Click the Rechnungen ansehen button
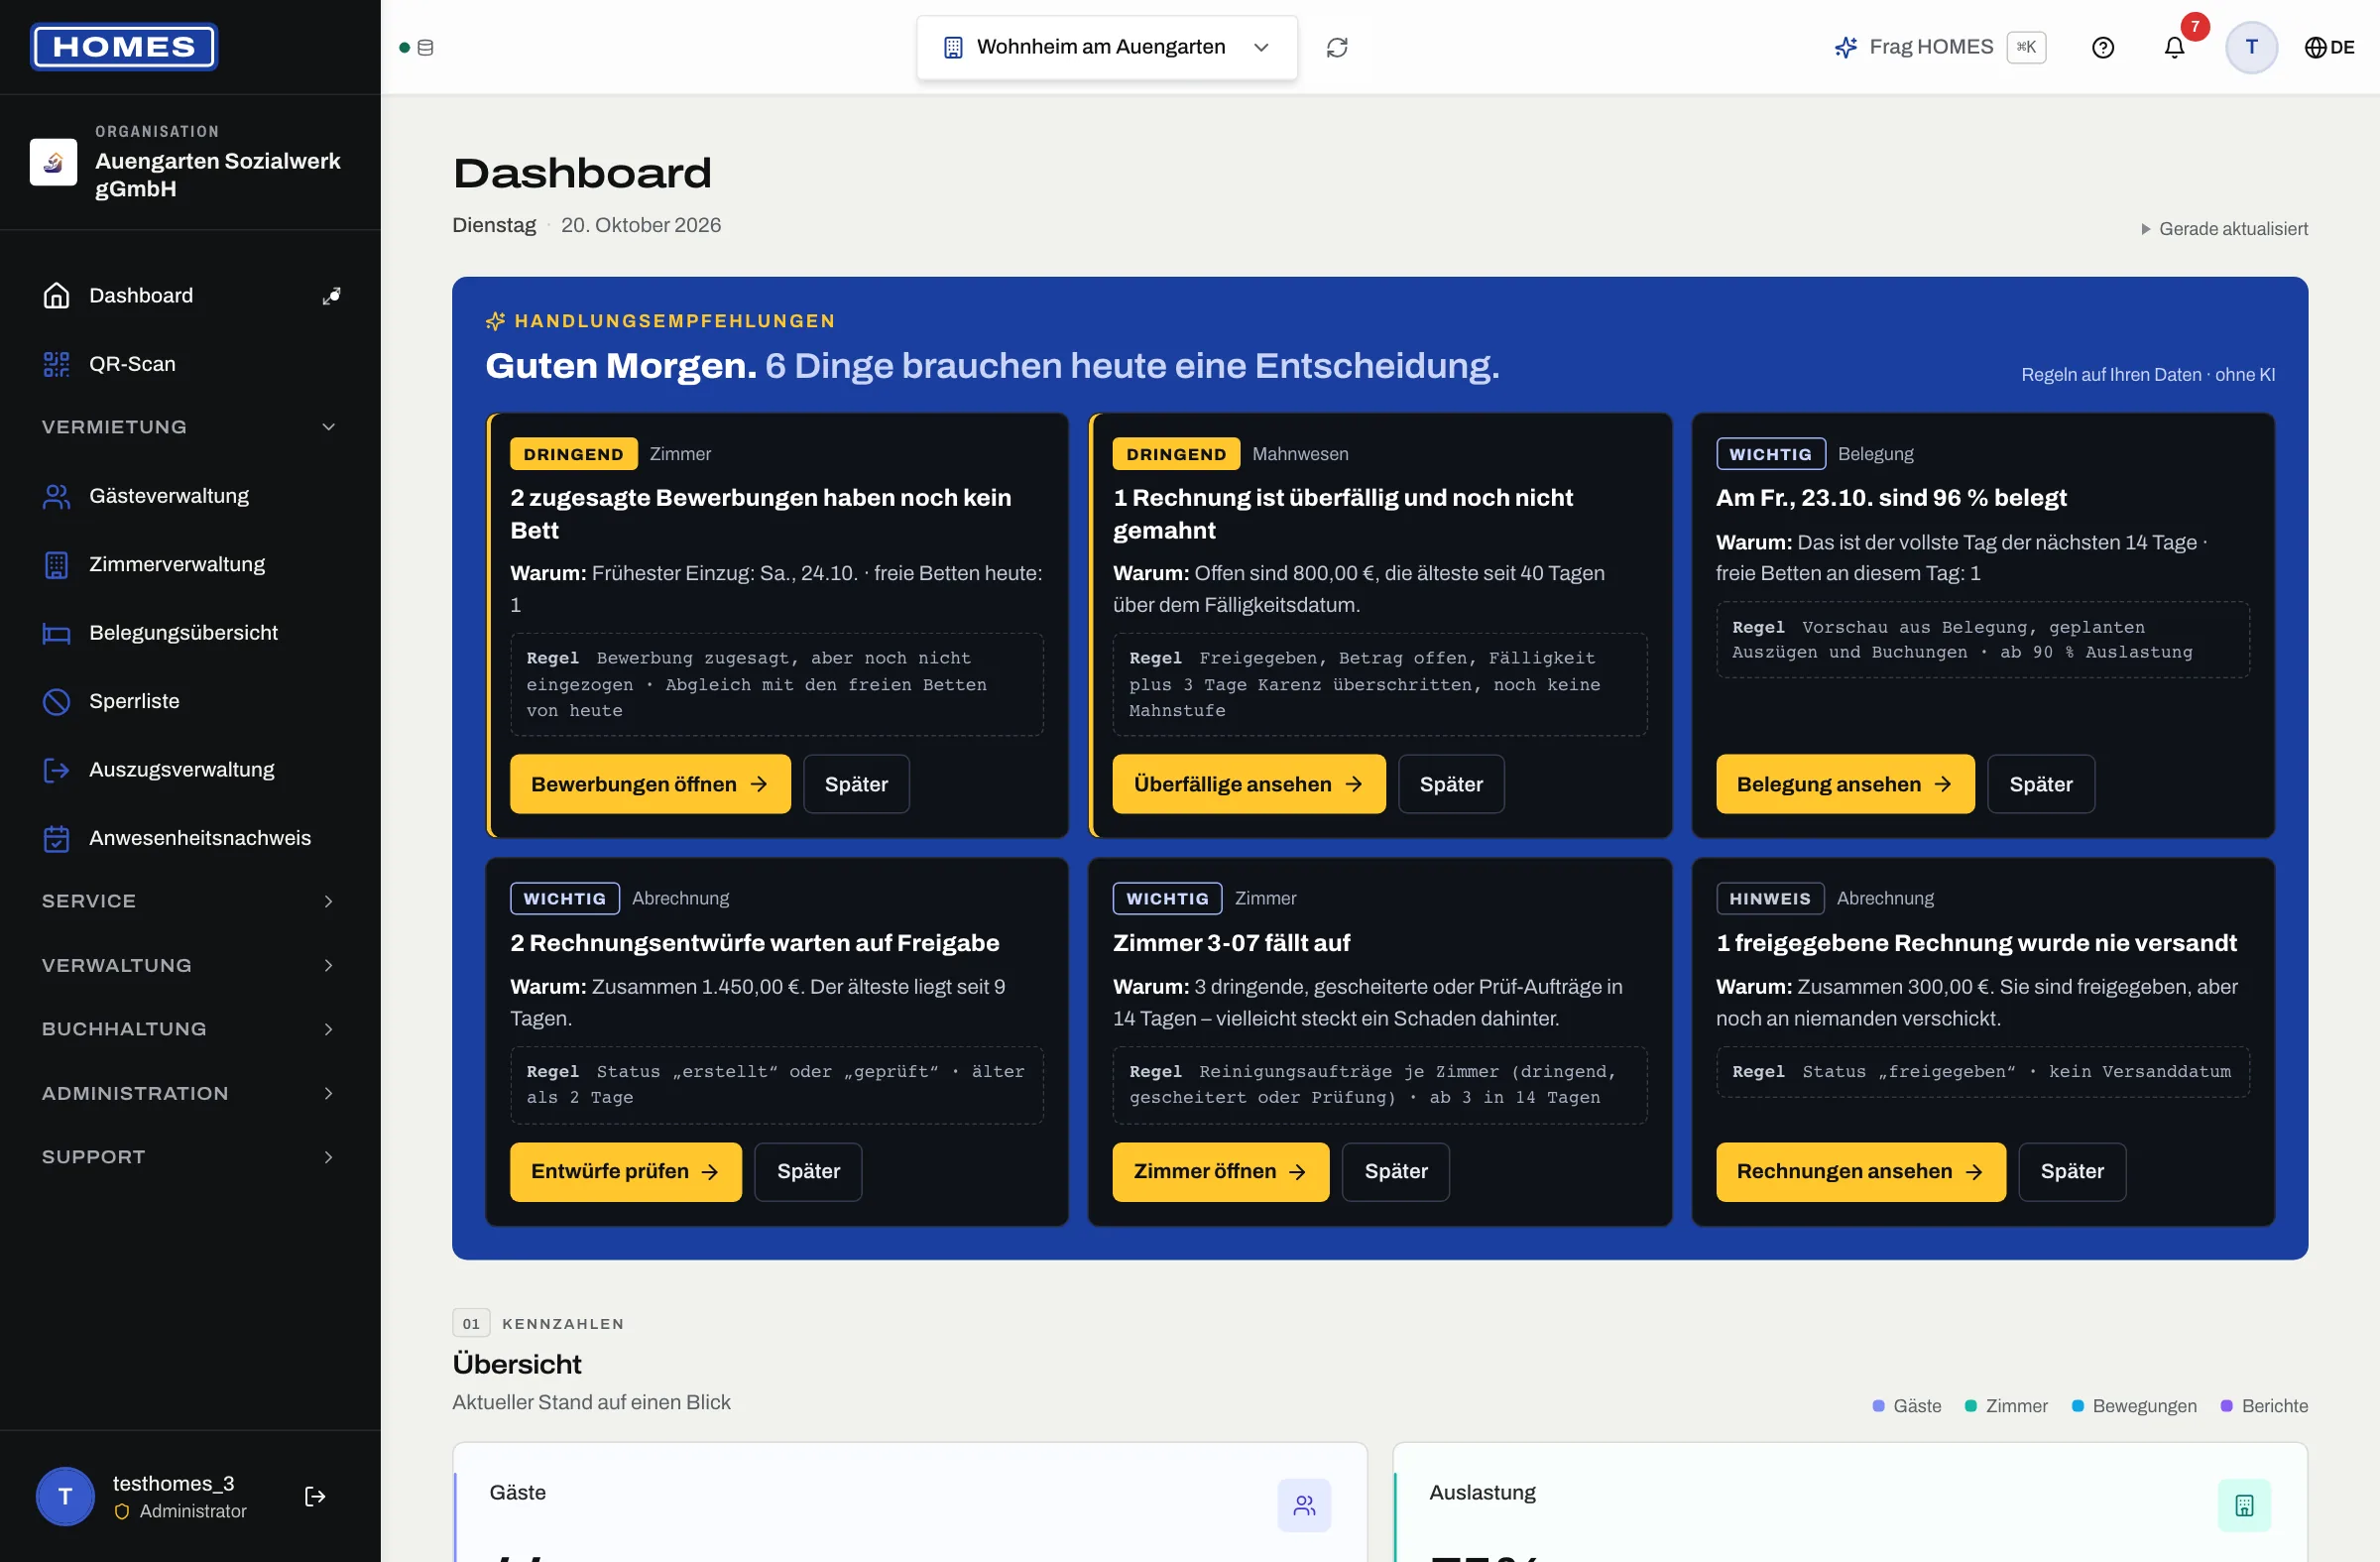This screenshot has height=1562, width=2380. 1861,1171
